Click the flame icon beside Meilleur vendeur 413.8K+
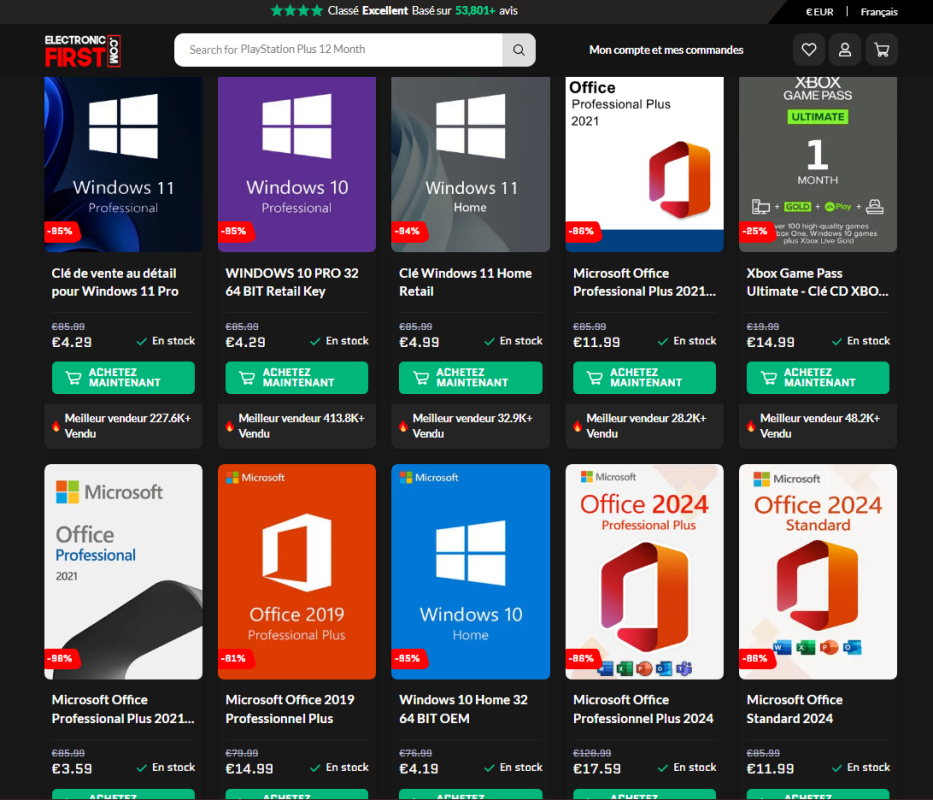 [x=230, y=426]
